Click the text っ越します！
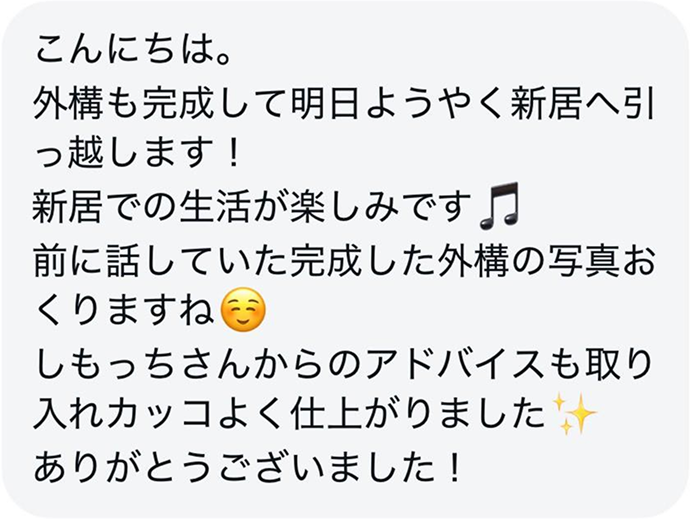 coord(138,155)
